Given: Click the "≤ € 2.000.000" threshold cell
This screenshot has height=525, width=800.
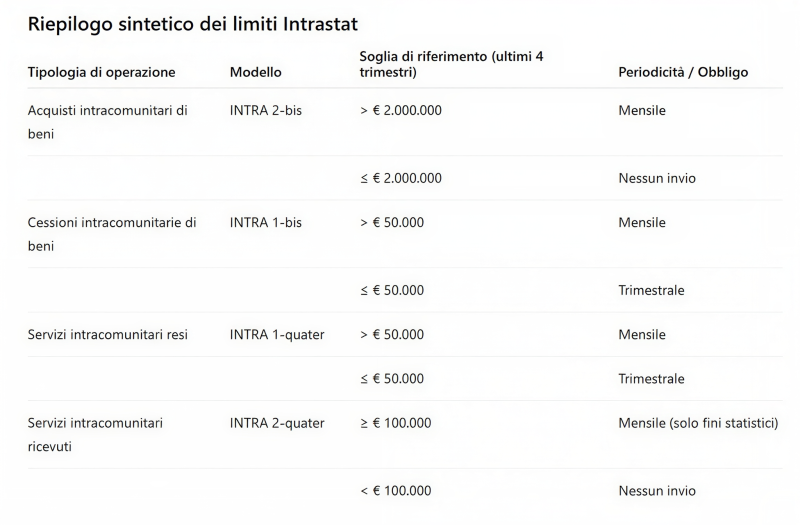Looking at the screenshot, I should click(400, 178).
